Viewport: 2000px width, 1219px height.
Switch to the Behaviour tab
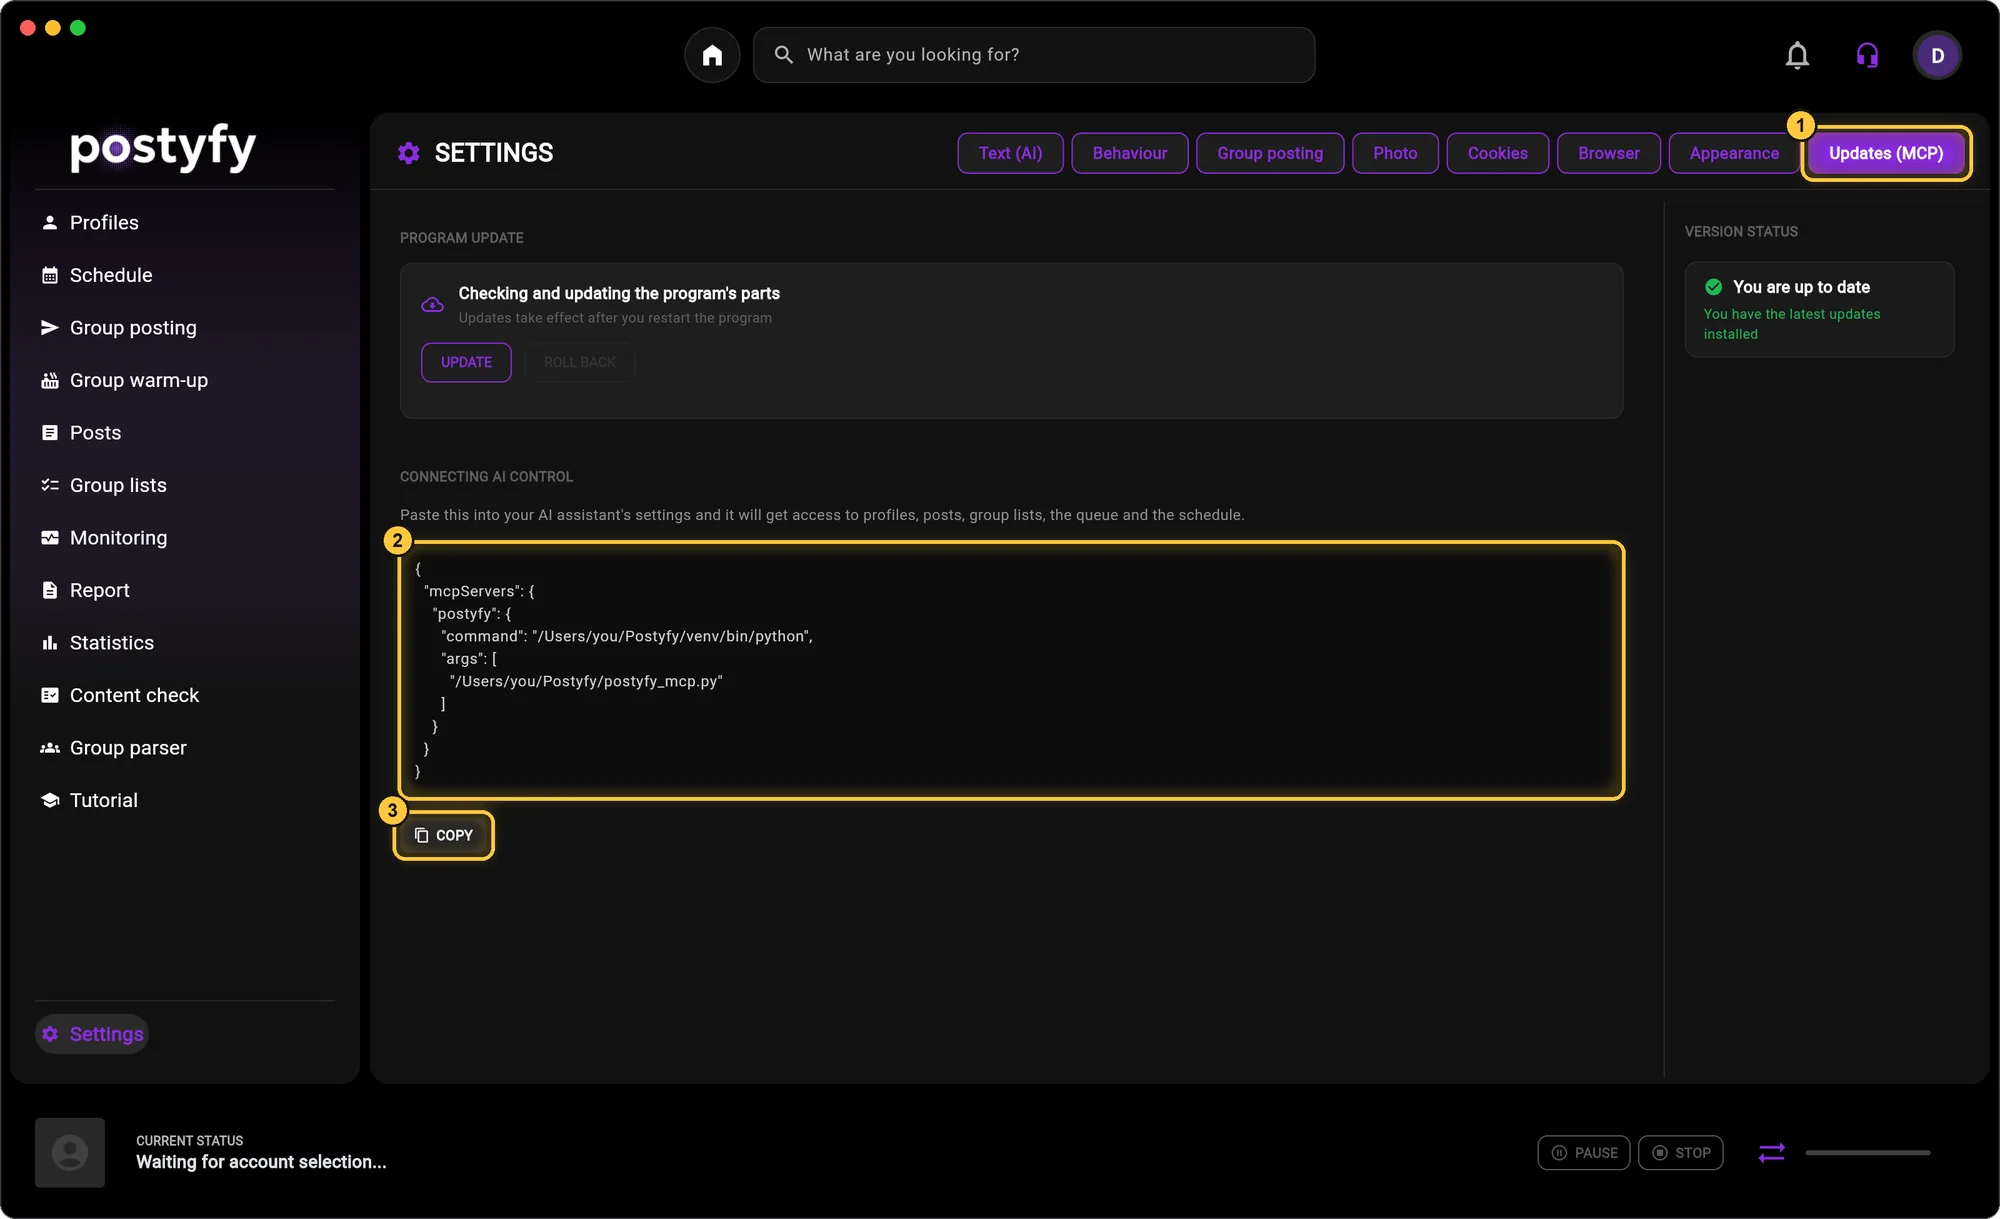pyautogui.click(x=1129, y=153)
